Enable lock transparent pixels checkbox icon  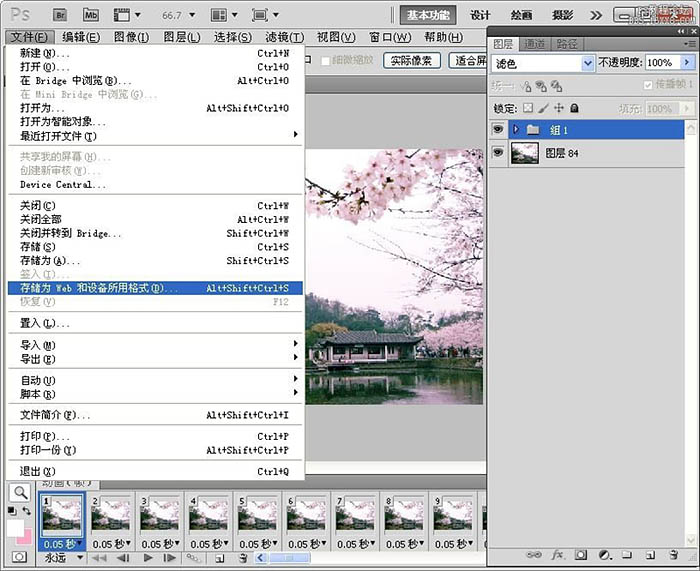(528, 108)
